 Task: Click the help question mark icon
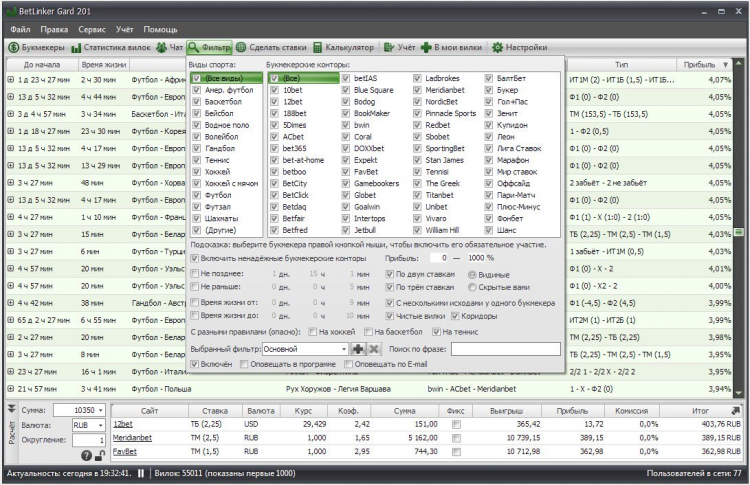click(86, 456)
